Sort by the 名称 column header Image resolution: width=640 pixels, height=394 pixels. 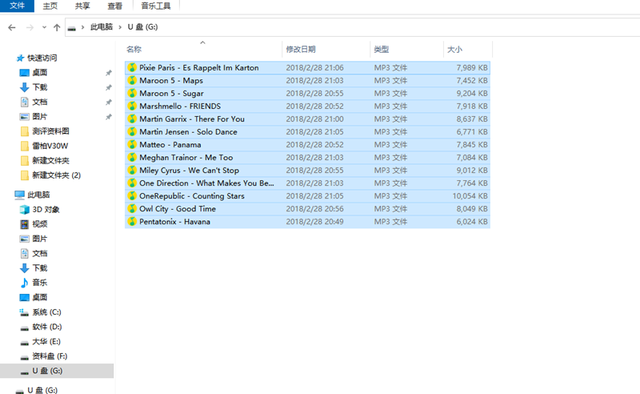pyautogui.click(x=134, y=49)
